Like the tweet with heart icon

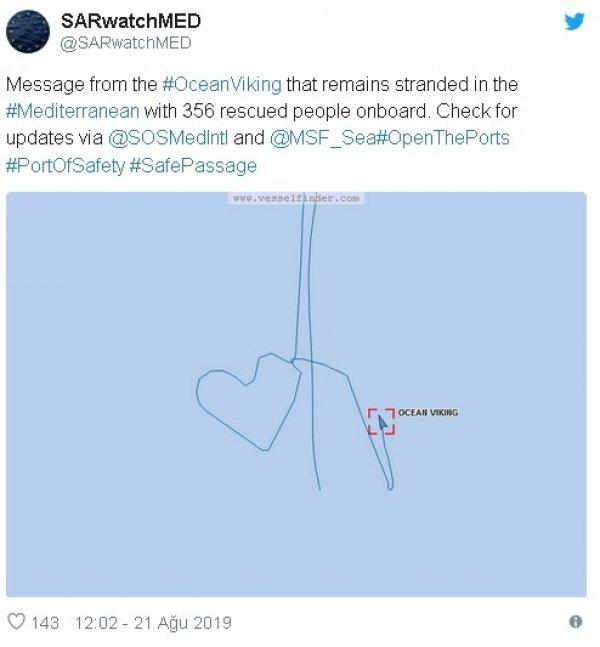[x=16, y=622]
